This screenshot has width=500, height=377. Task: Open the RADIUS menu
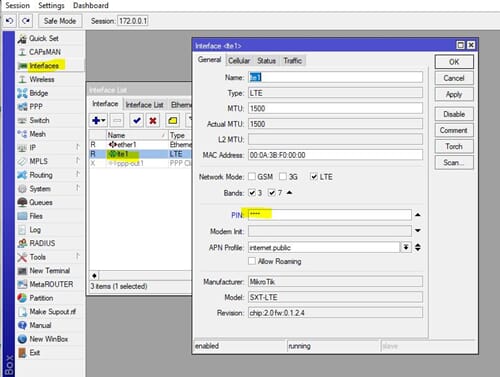tap(42, 243)
